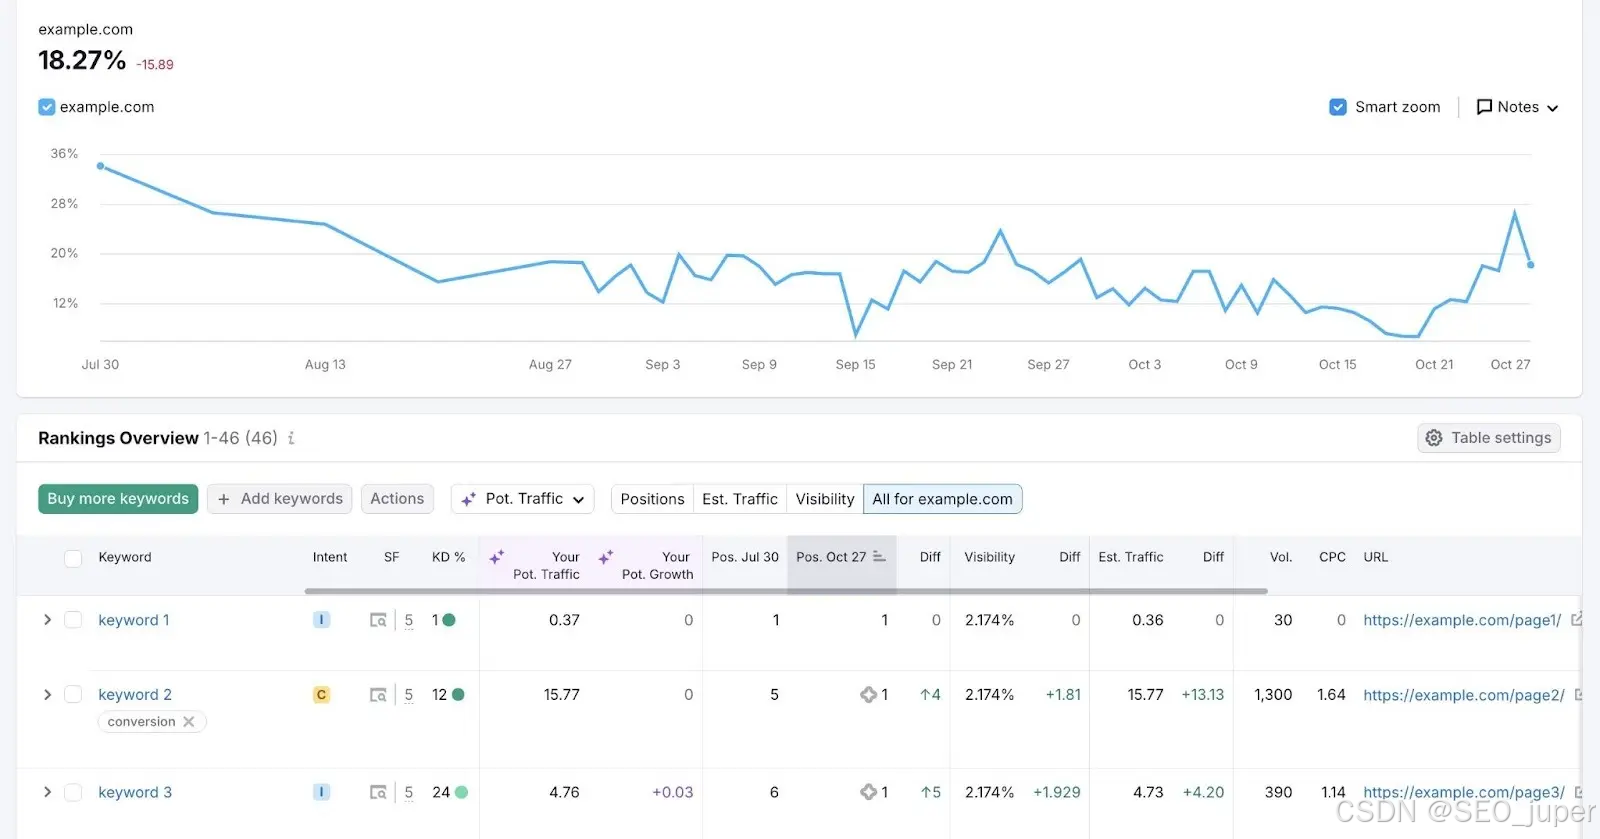The image size is (1600, 839).
Task: Open the keyword 3 link
Action: click(135, 792)
